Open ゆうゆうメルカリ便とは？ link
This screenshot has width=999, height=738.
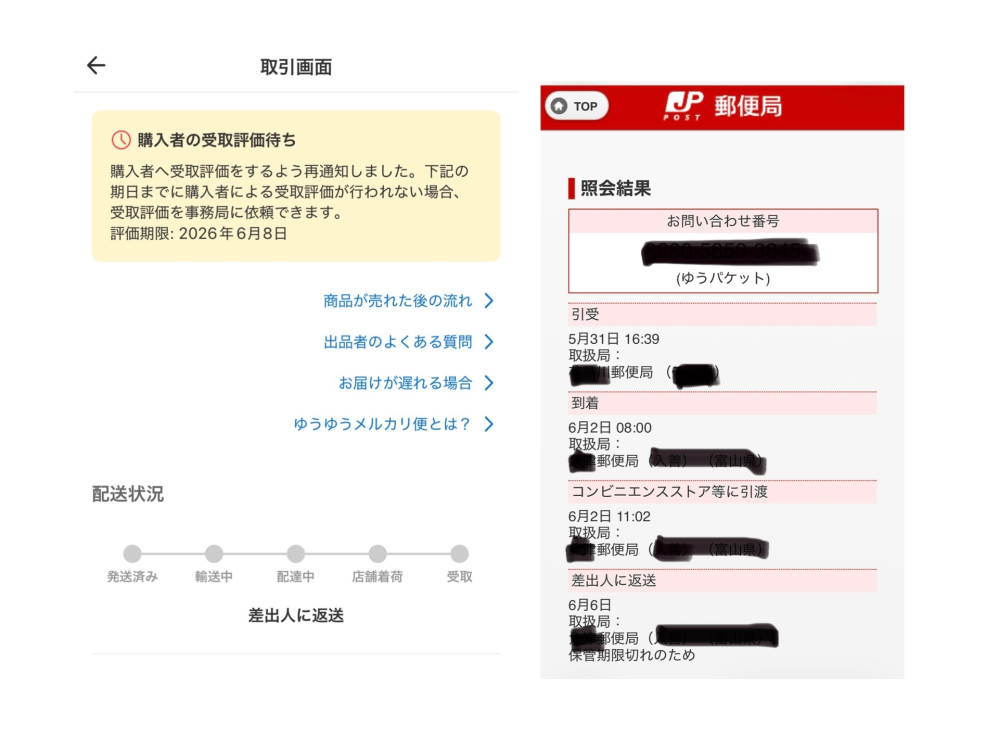pos(382,424)
